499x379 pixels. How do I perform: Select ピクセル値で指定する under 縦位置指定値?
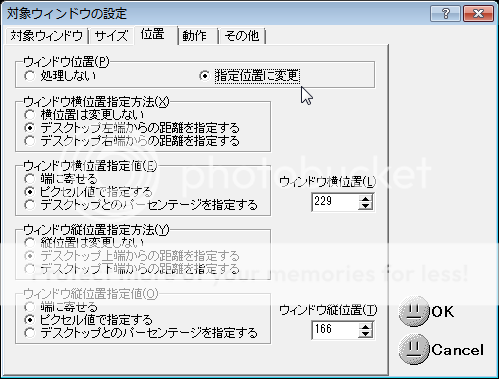[x=88, y=320]
